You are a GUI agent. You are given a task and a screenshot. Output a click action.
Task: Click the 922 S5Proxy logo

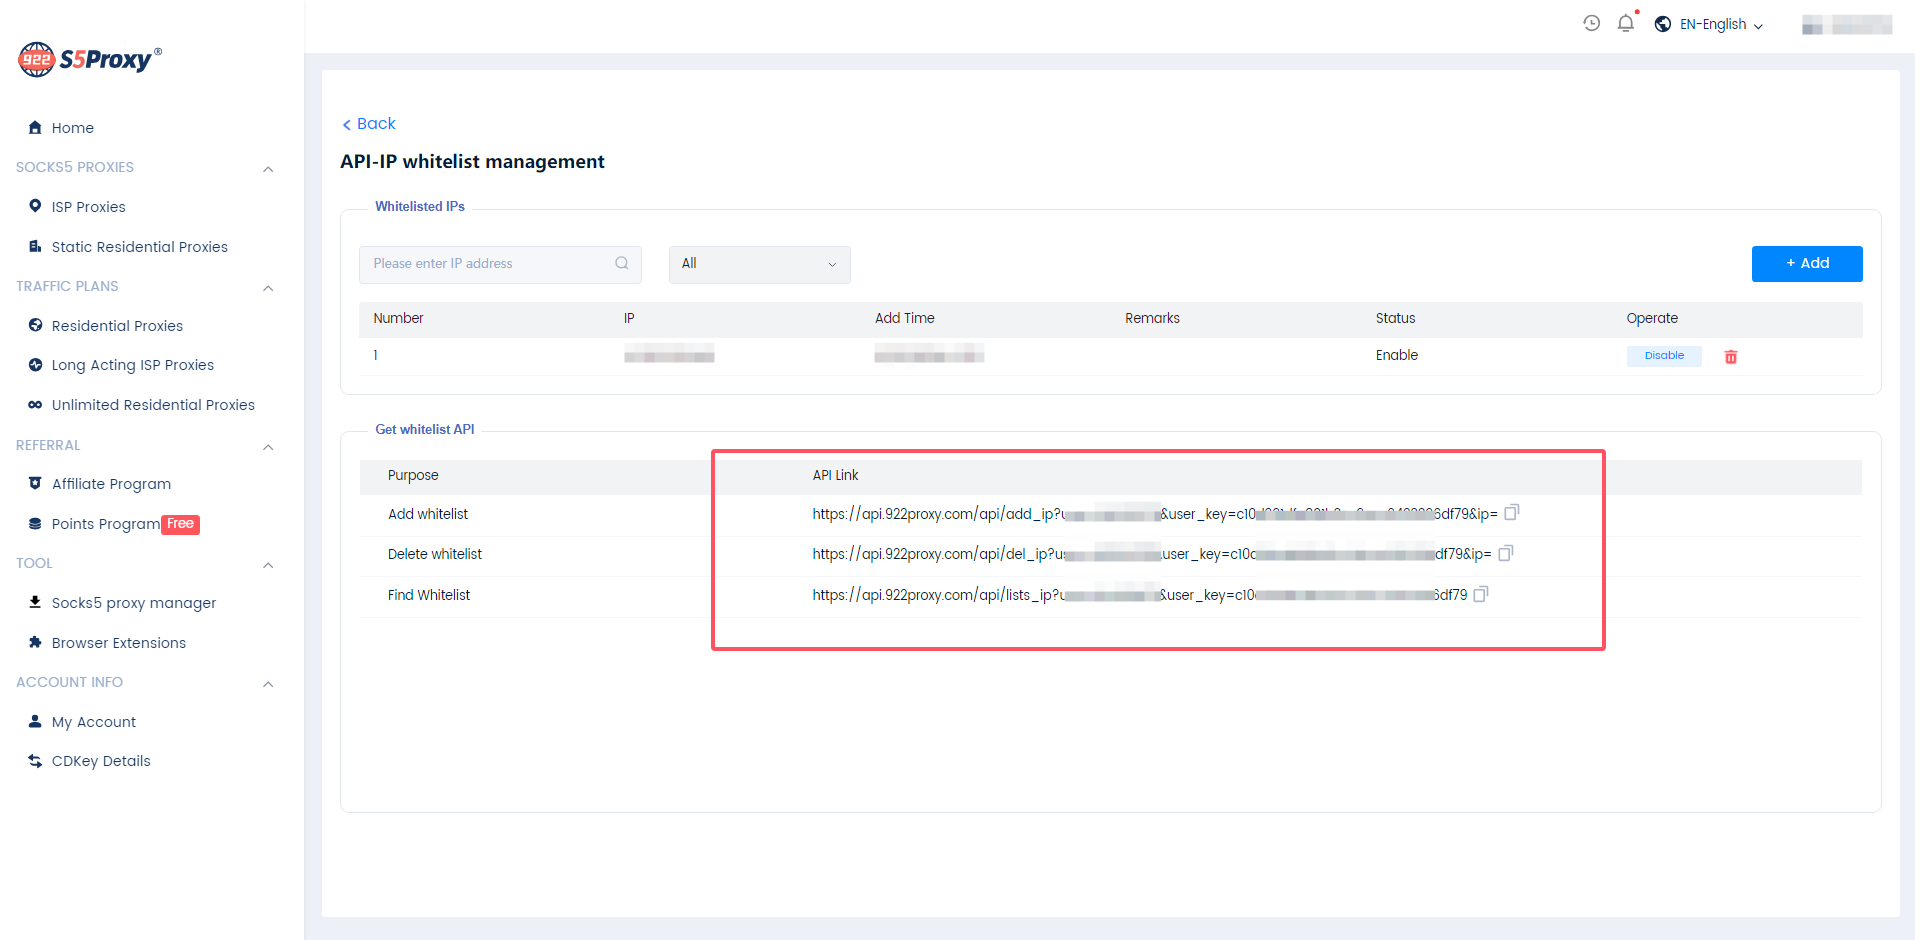(x=90, y=60)
